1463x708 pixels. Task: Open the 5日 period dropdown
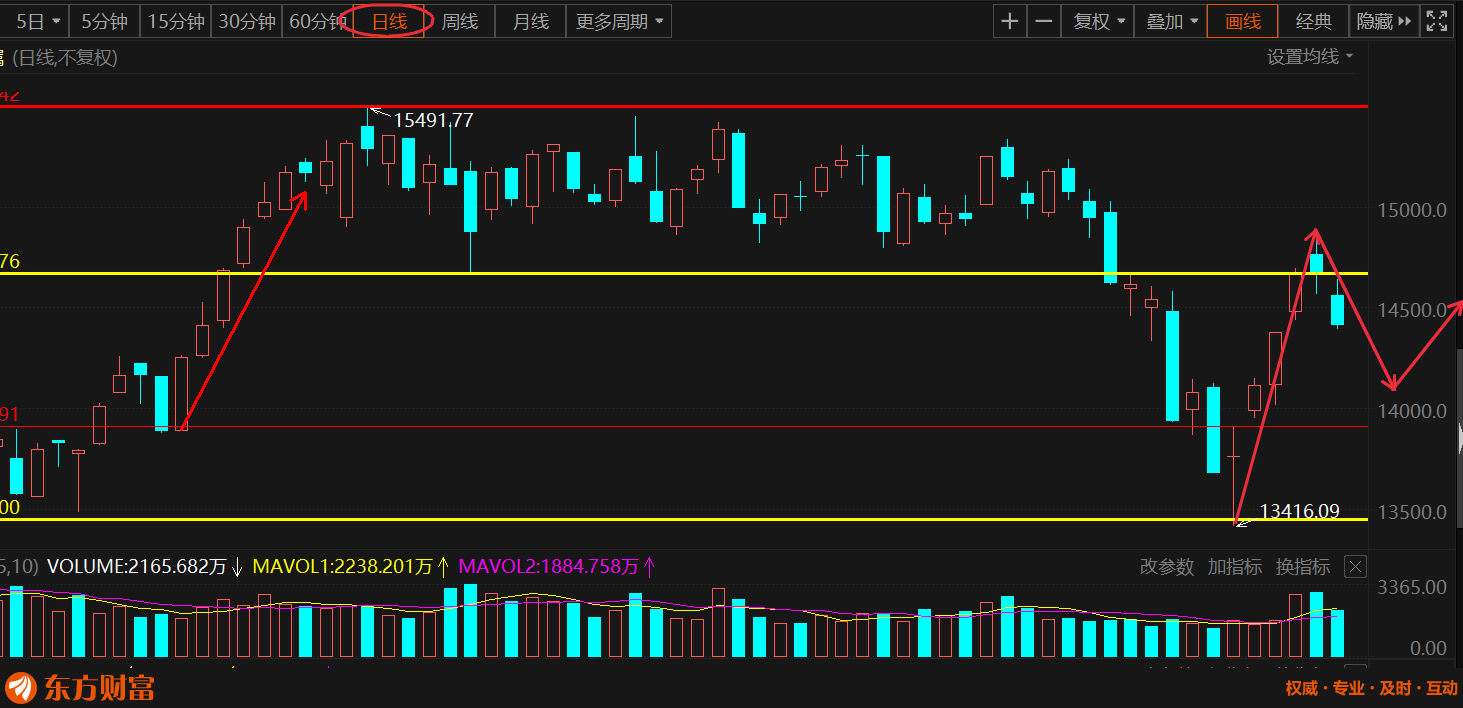37,21
